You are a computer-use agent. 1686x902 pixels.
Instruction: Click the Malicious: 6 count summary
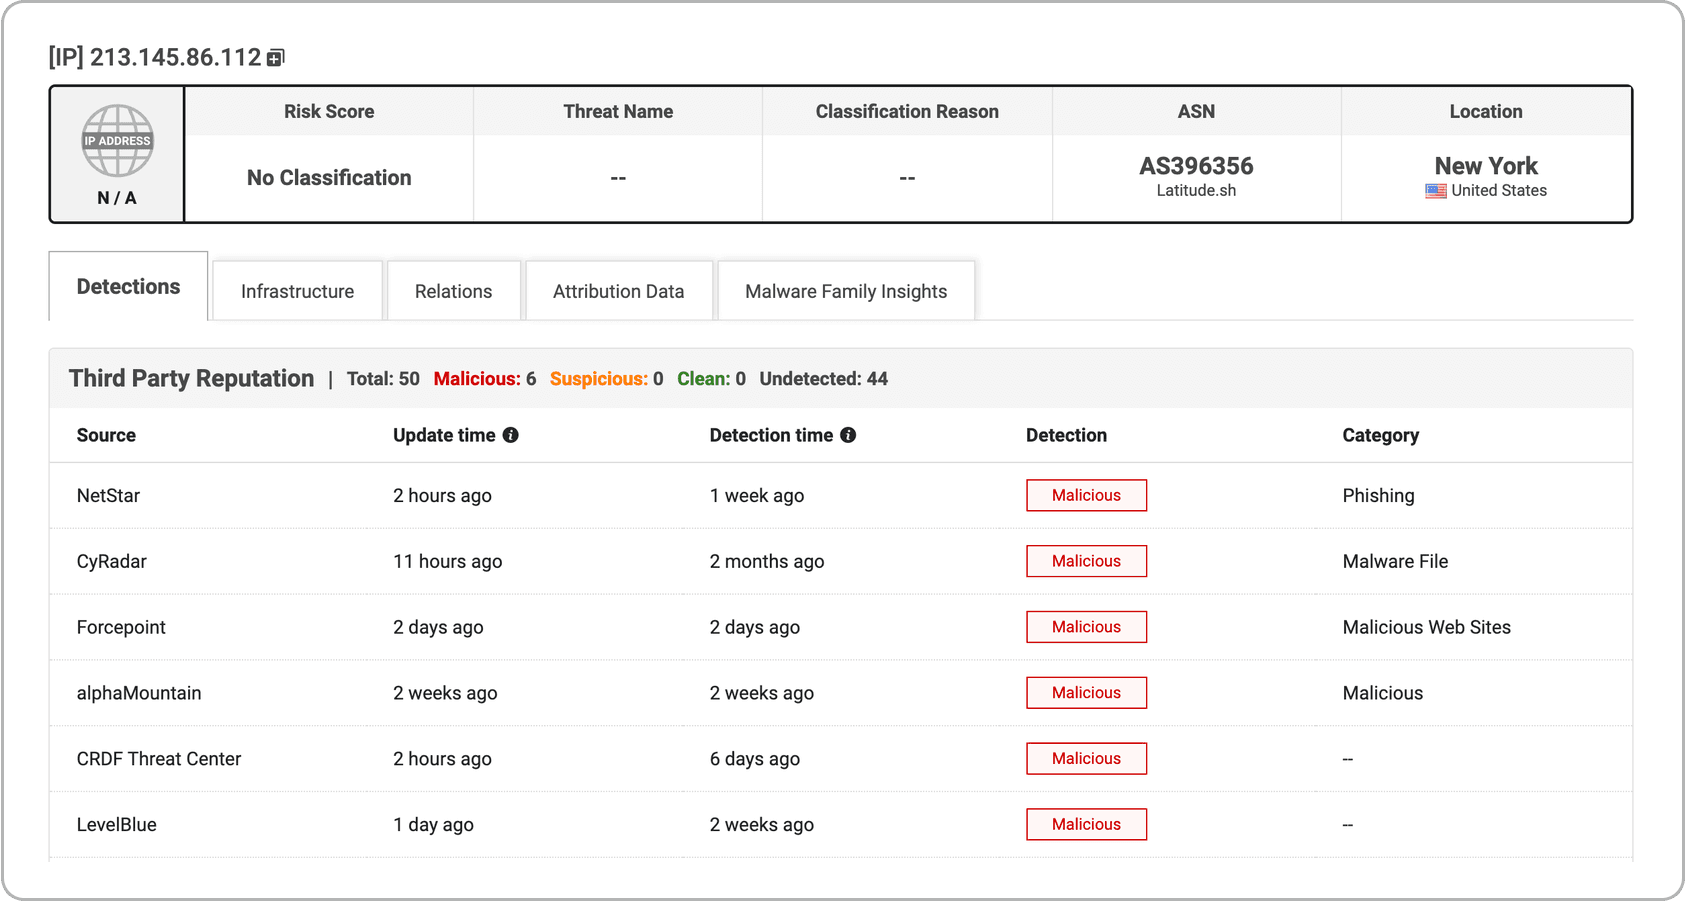tap(484, 379)
